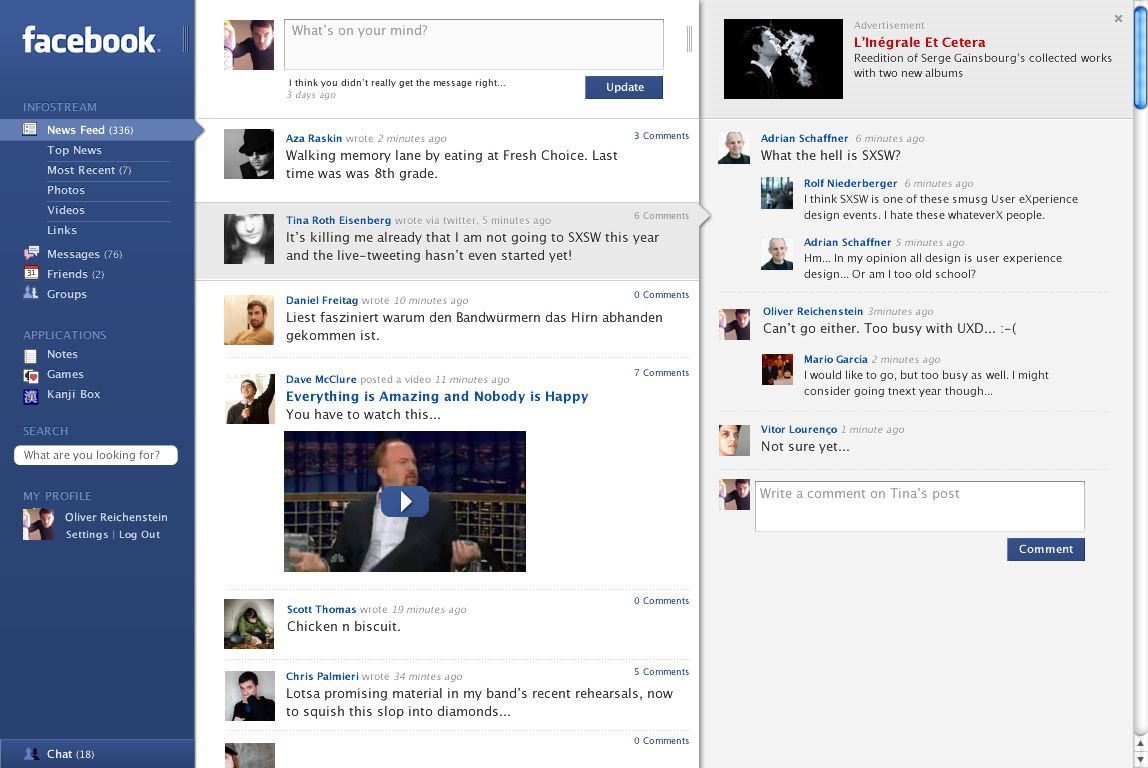Open Daniel Freitag's profile link
1148x768 pixels.
tap(321, 300)
